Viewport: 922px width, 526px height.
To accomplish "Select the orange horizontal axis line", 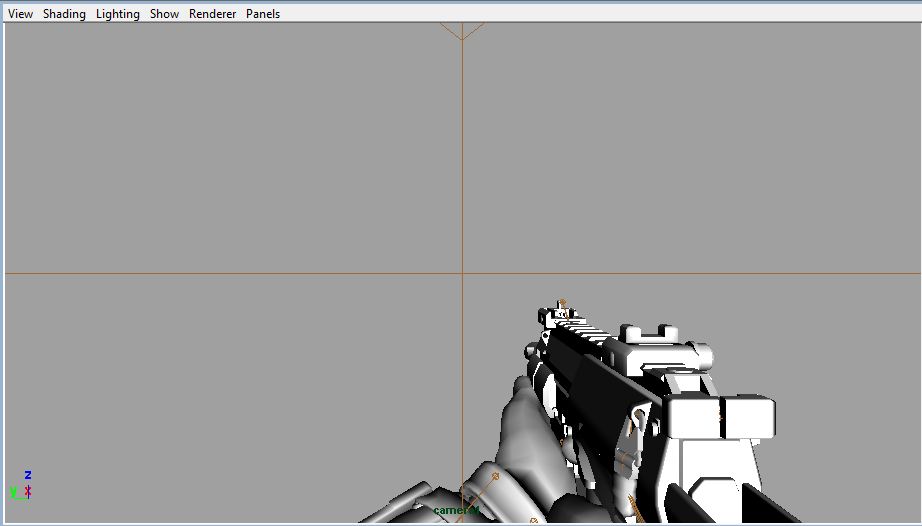I will (235, 273).
